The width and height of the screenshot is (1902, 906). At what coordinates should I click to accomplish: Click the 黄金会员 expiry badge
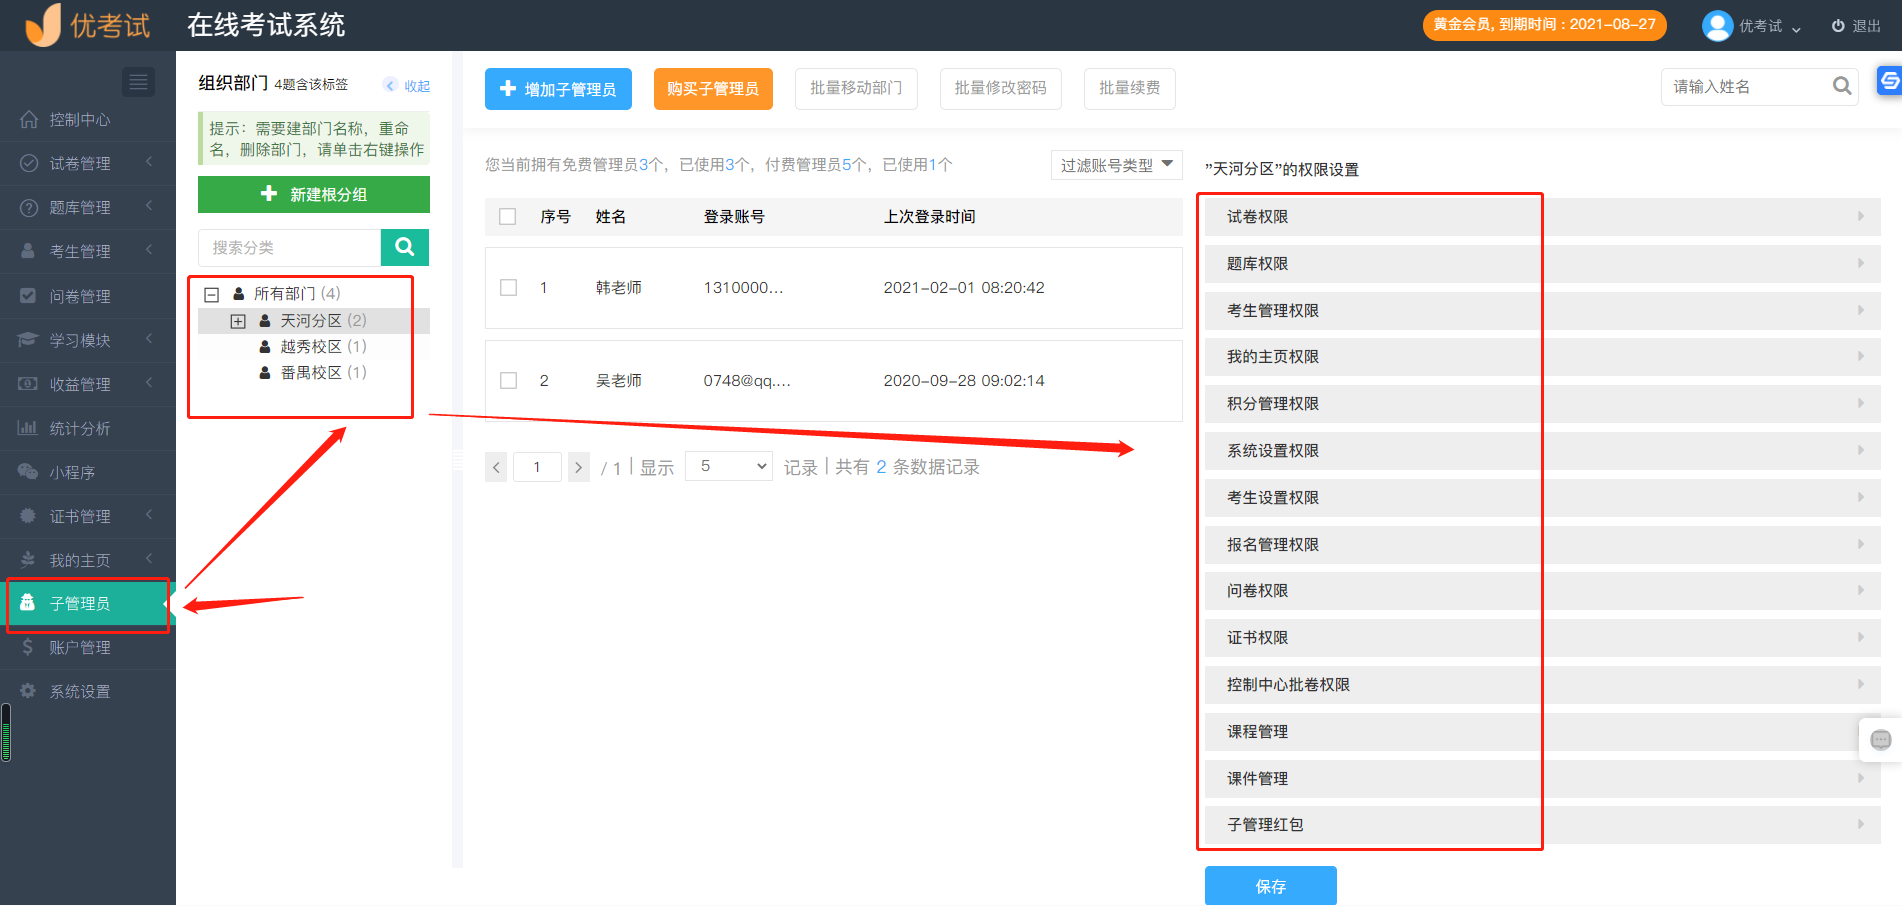click(x=1544, y=24)
